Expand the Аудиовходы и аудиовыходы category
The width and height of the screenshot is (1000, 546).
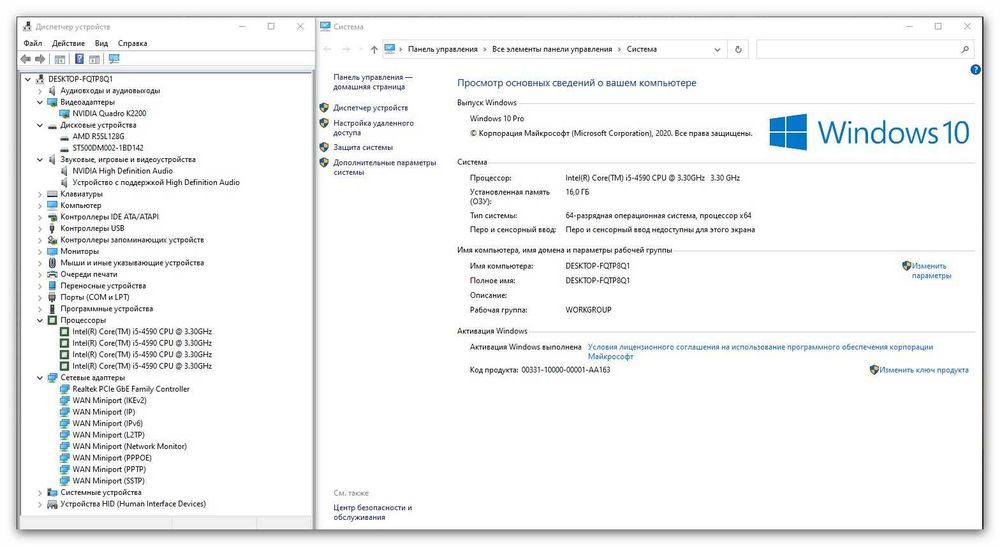[x=40, y=91]
